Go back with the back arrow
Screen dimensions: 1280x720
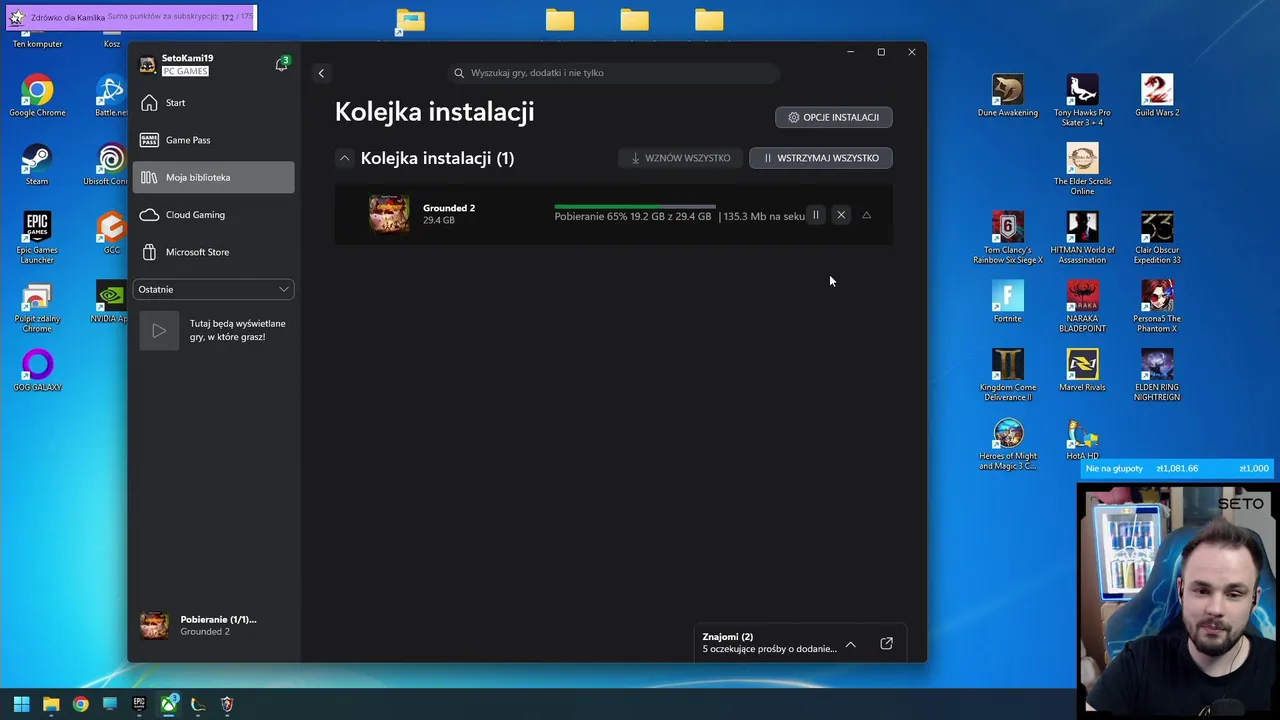pyautogui.click(x=321, y=73)
